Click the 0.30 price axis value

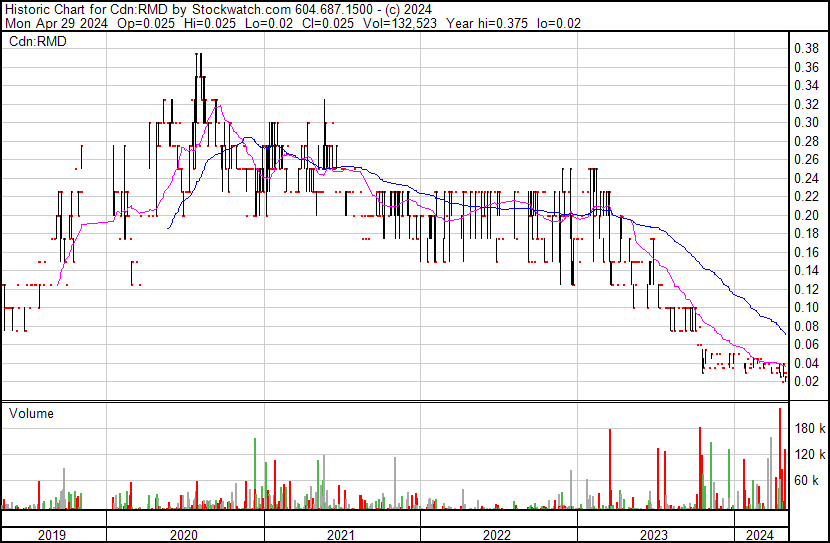pyautogui.click(x=807, y=122)
